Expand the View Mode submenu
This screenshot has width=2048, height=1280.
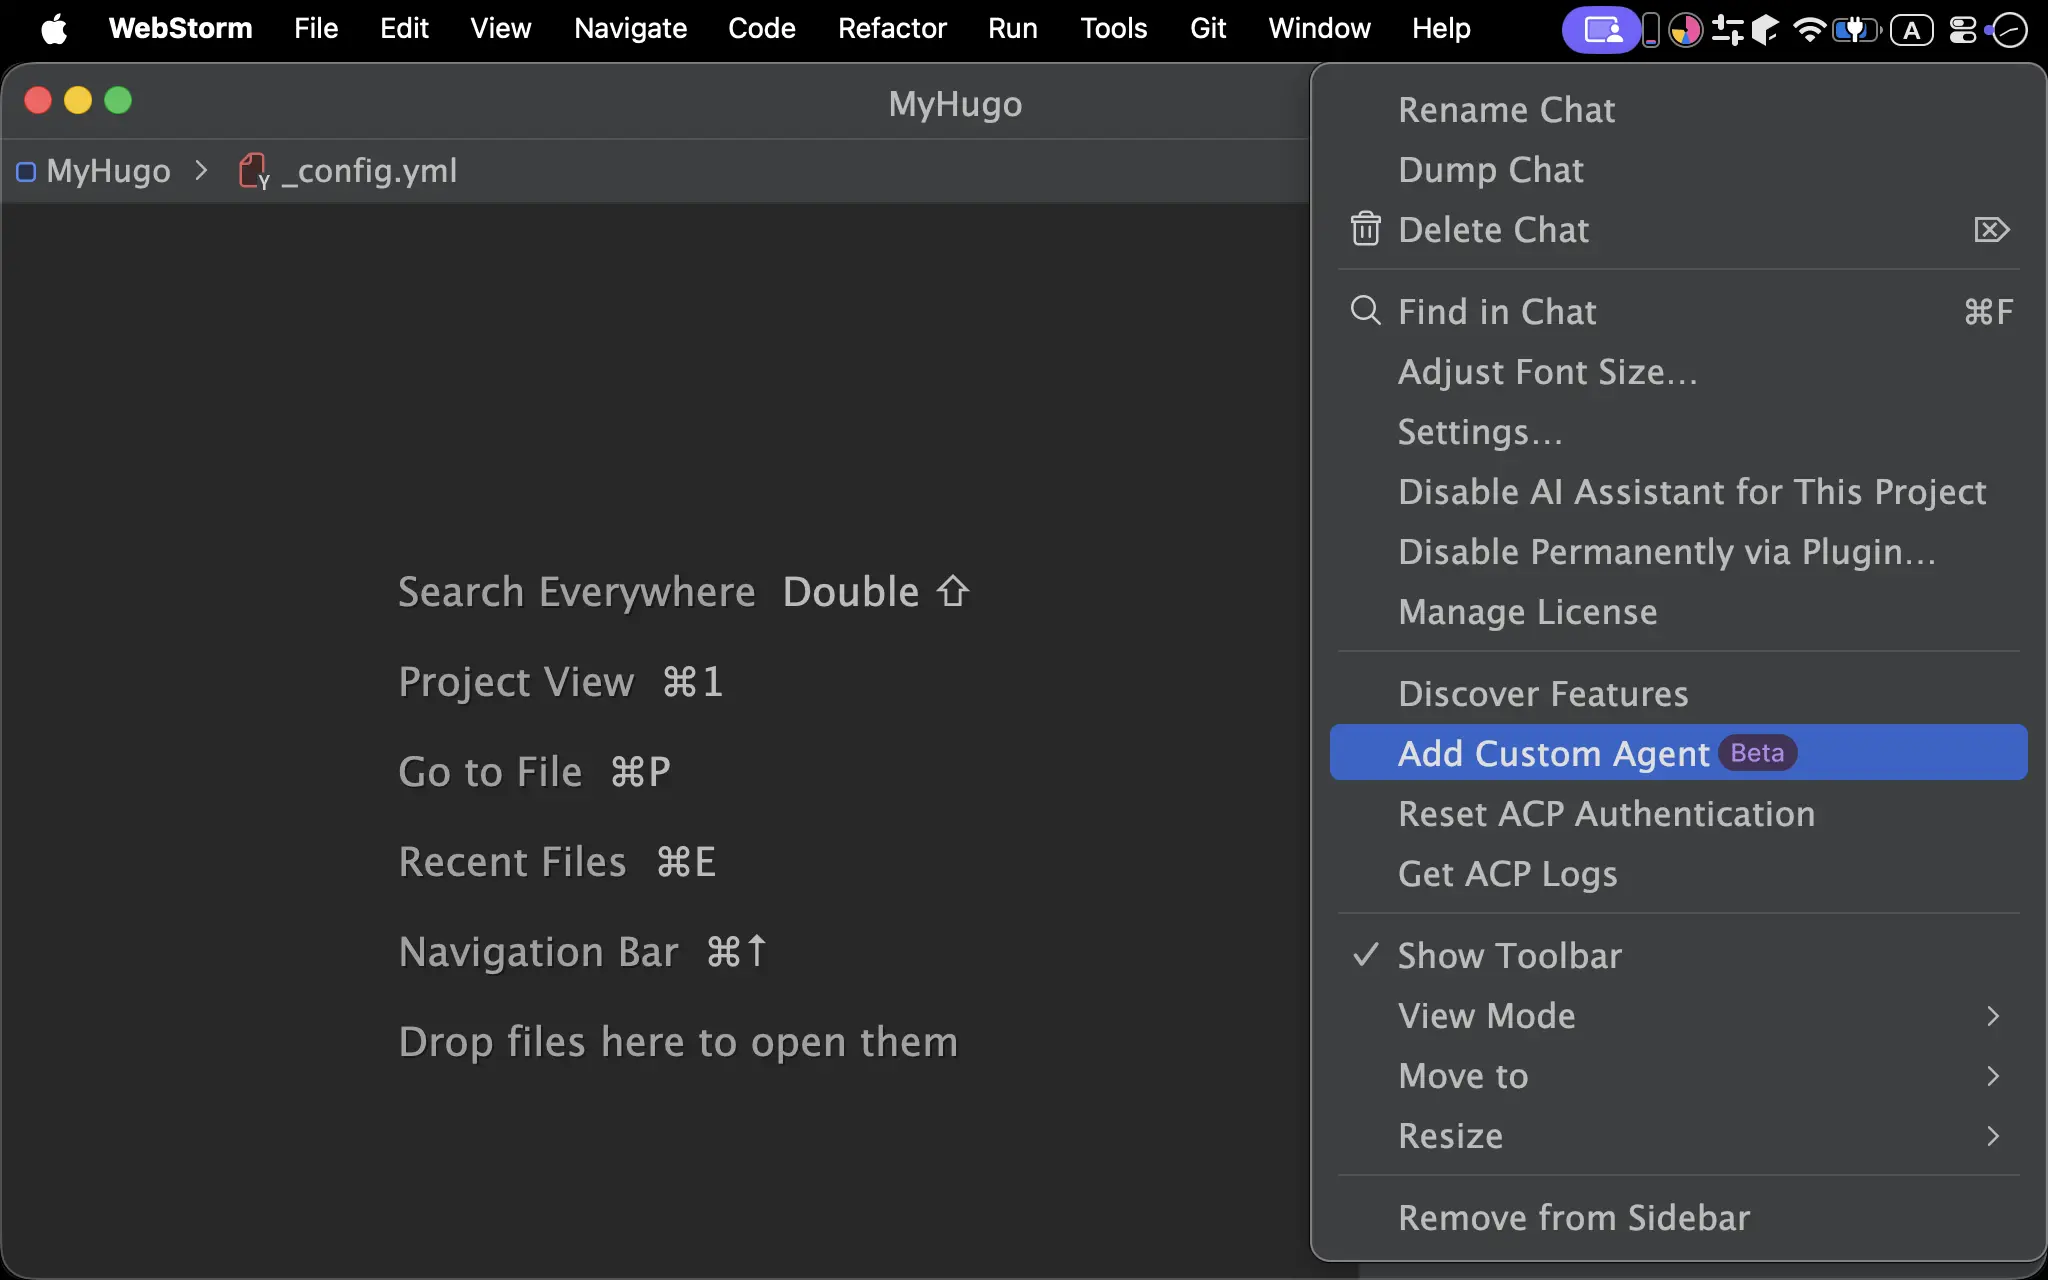click(1678, 1016)
